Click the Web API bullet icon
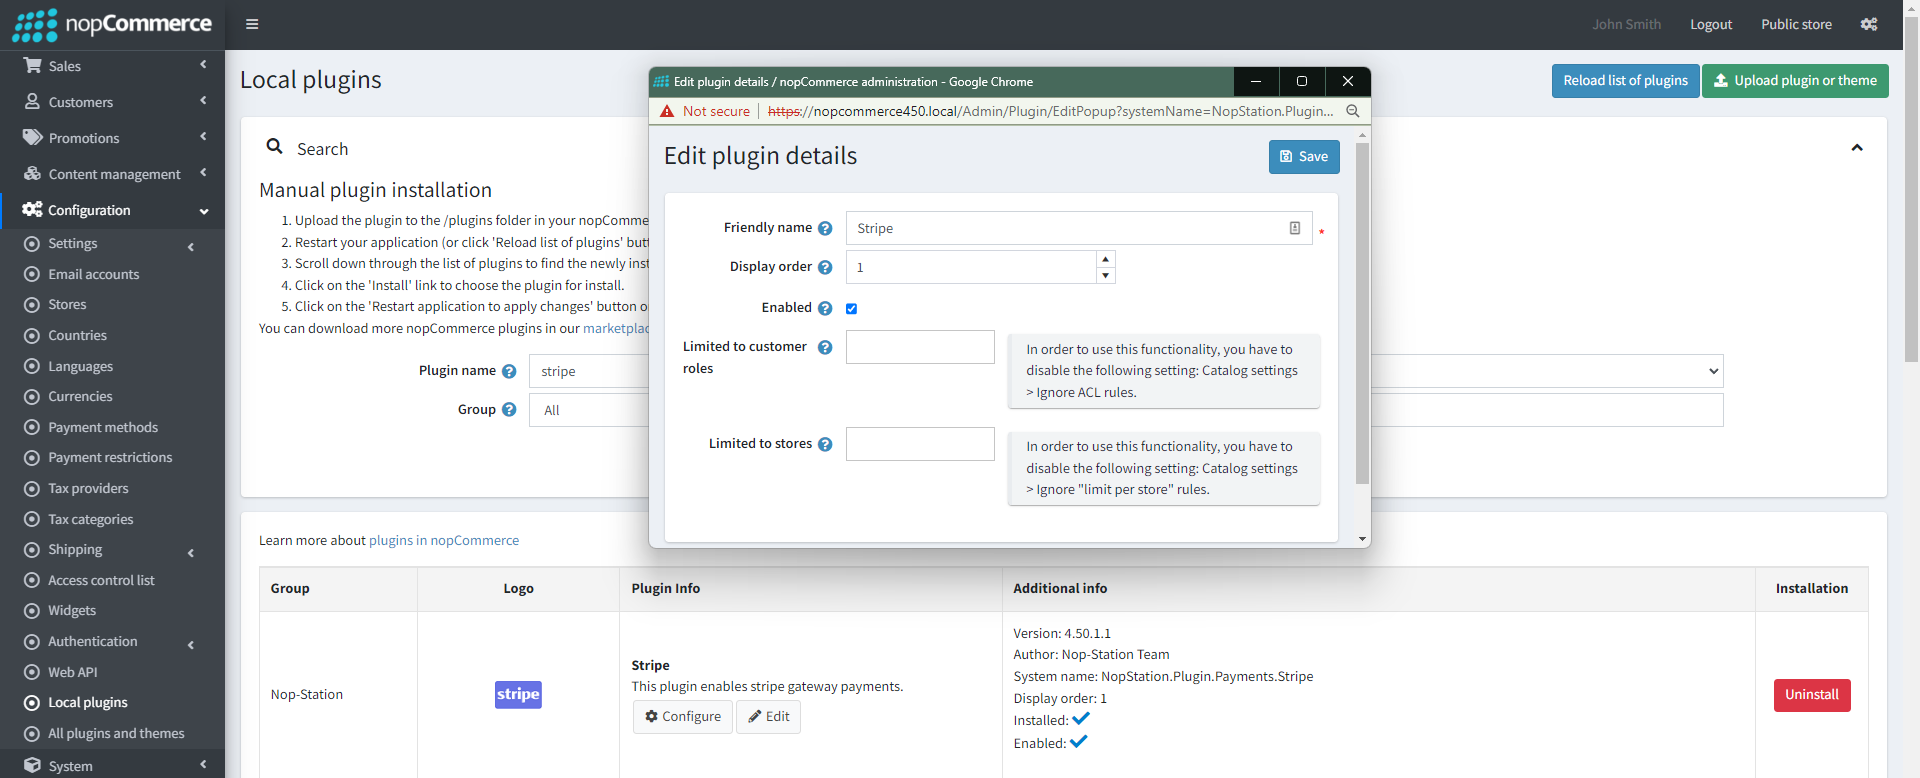 tap(32, 672)
